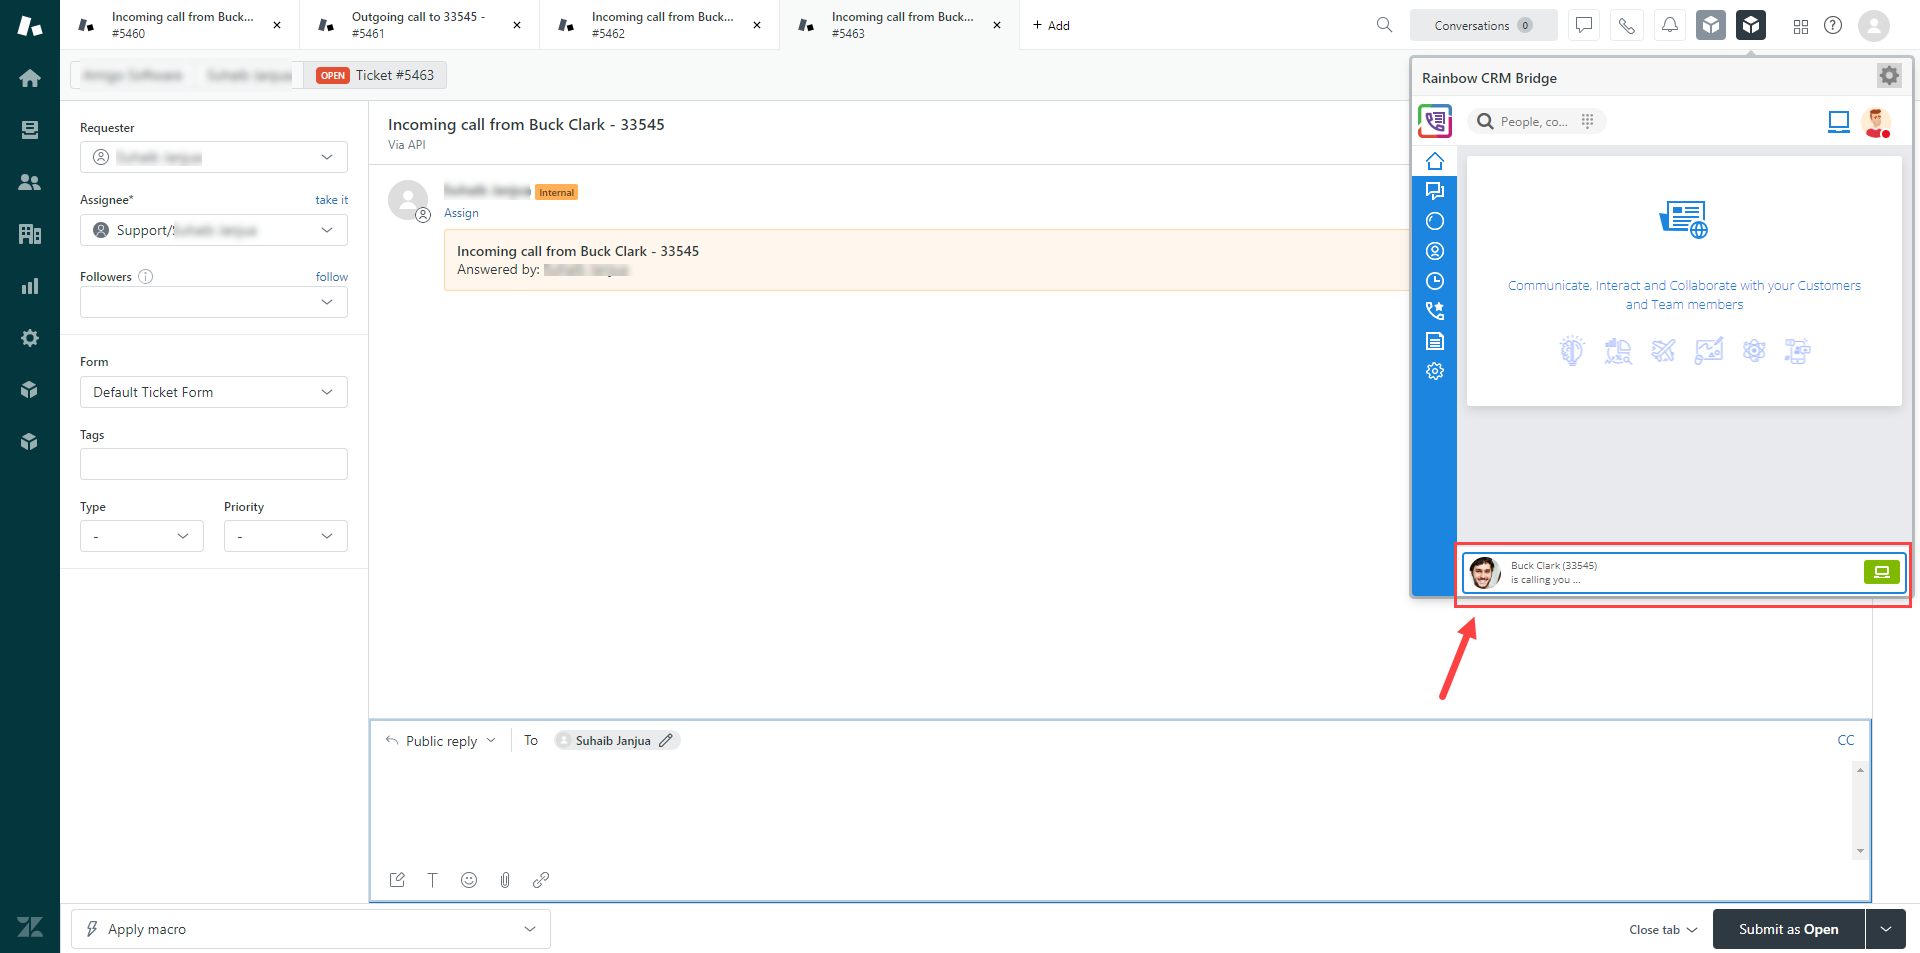Open the Priority dropdown
This screenshot has height=953, width=1920.
pyautogui.click(x=286, y=536)
